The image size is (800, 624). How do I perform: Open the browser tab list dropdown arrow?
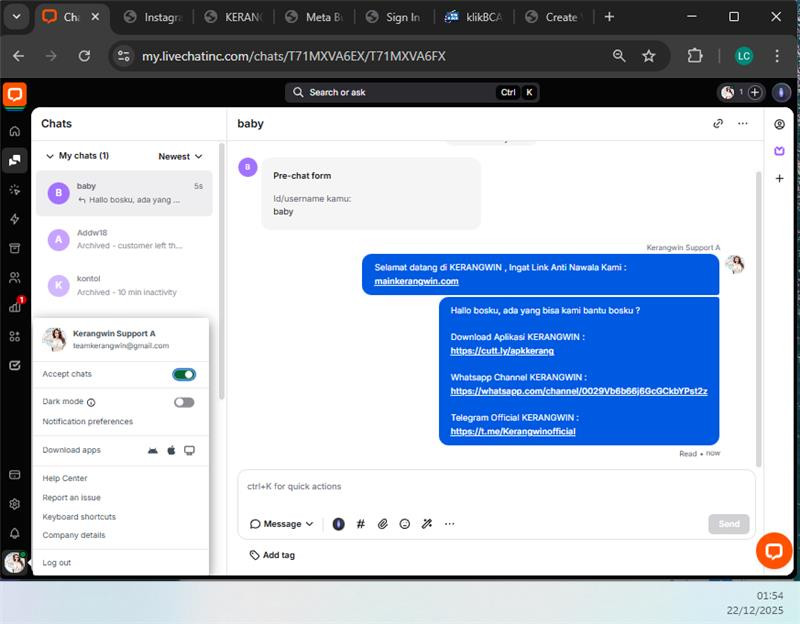[x=17, y=16]
